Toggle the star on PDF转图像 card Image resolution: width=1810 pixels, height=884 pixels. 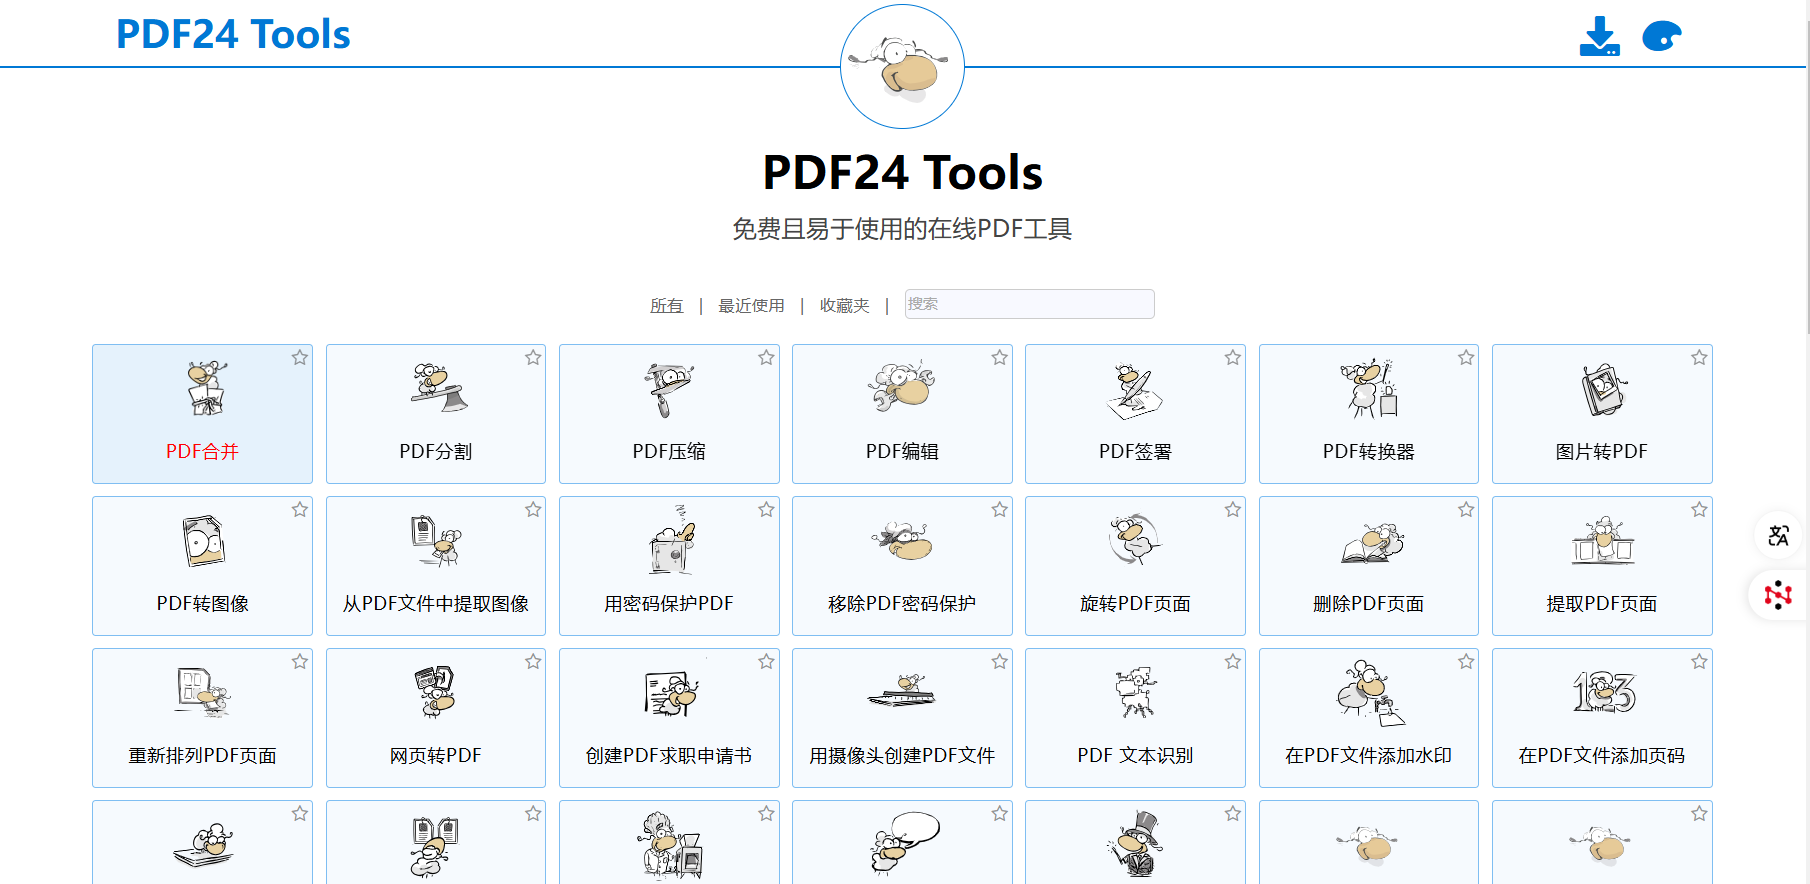[300, 510]
